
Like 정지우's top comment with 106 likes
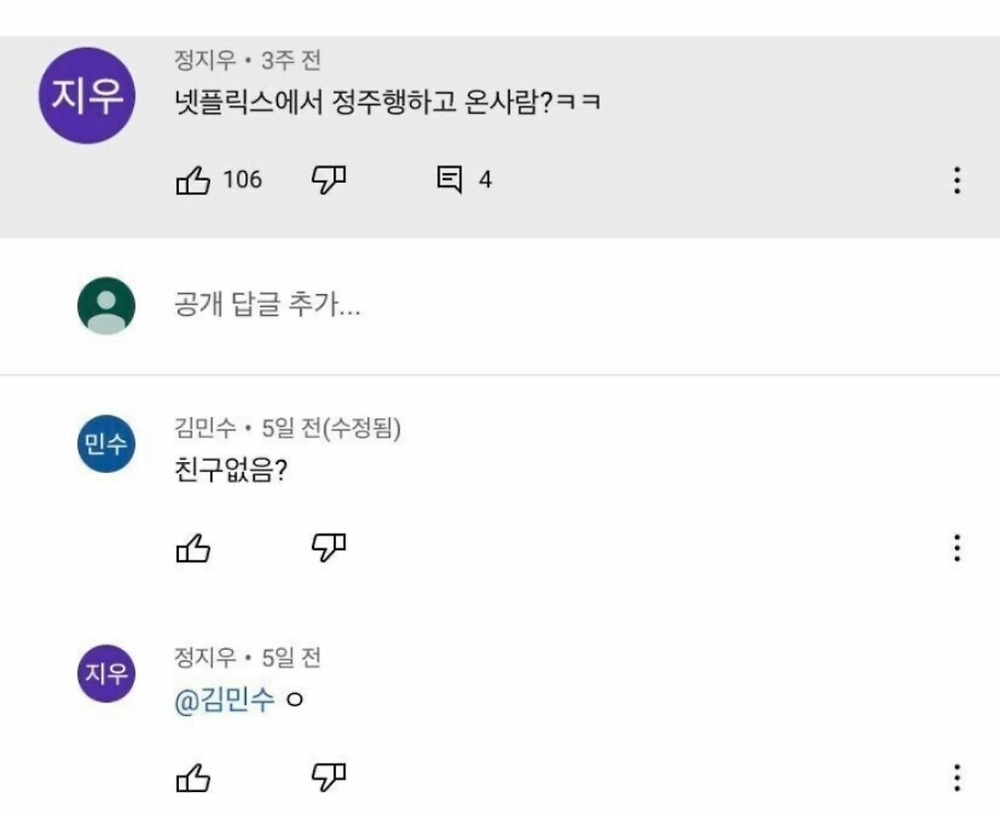pos(193,181)
